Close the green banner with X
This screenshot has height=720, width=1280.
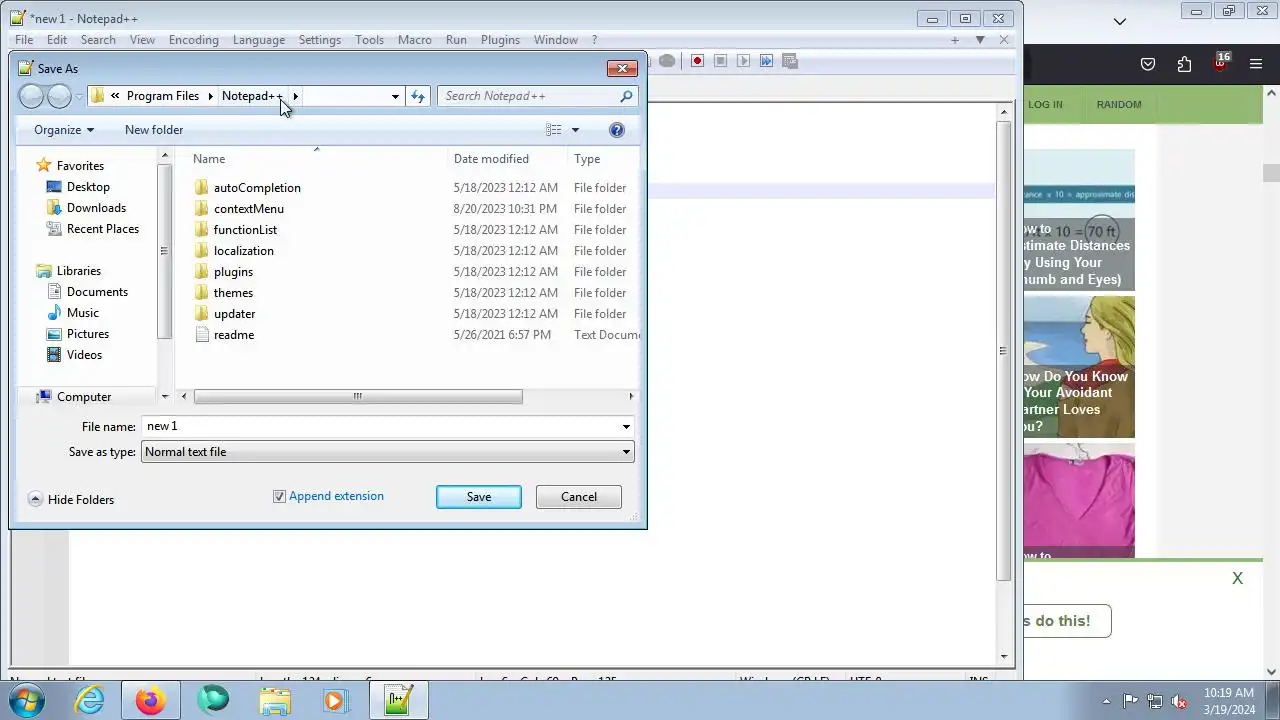tap(1237, 578)
